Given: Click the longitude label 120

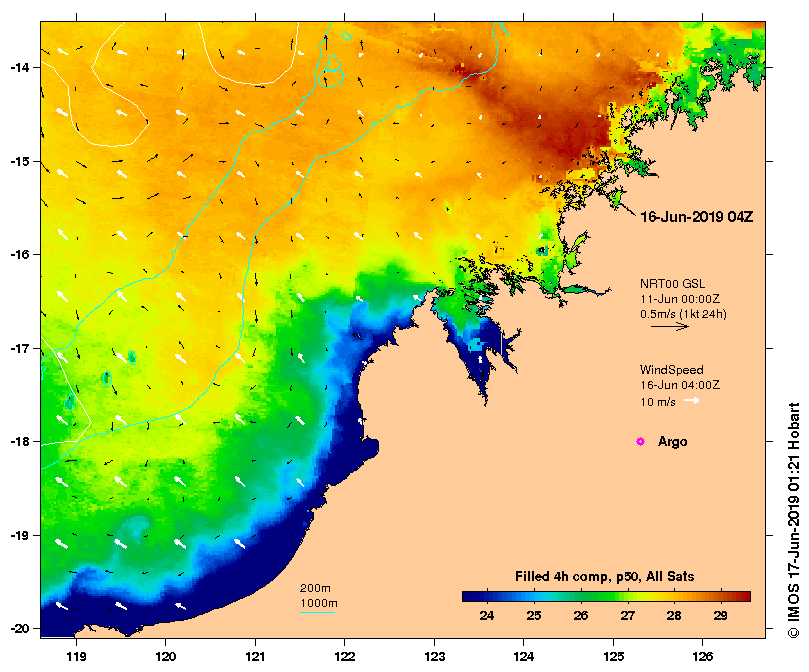Looking at the screenshot, I should point(166,657).
